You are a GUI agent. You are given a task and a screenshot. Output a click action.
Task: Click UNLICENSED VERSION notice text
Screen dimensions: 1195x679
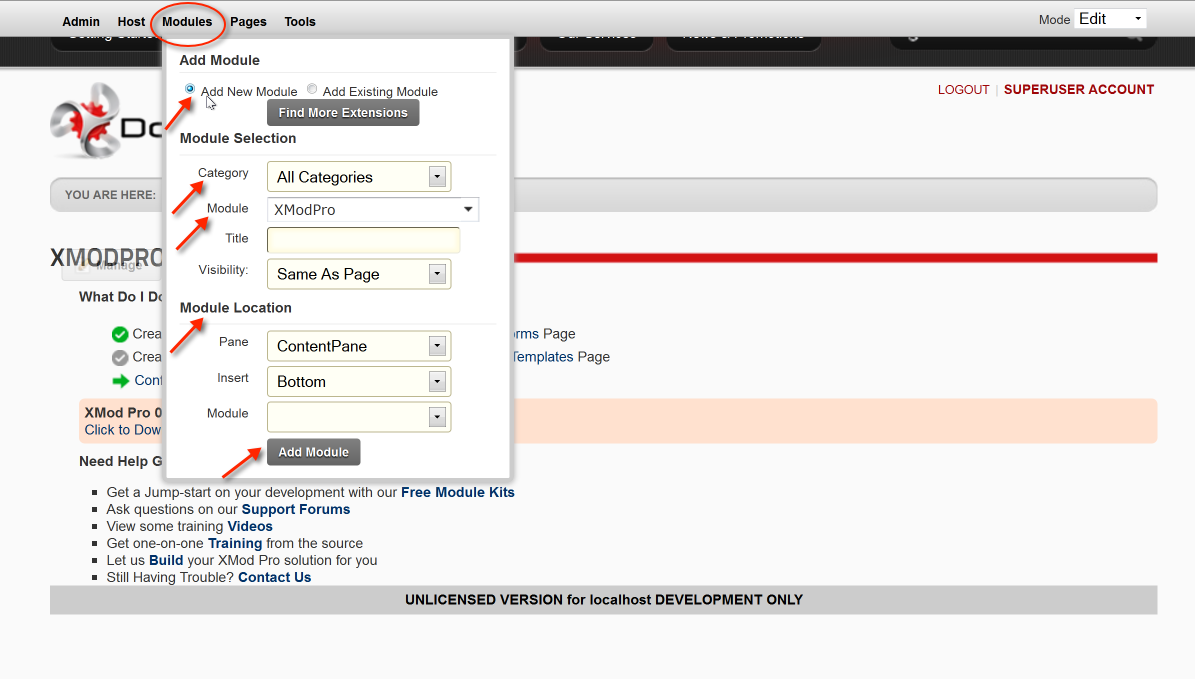(604, 600)
